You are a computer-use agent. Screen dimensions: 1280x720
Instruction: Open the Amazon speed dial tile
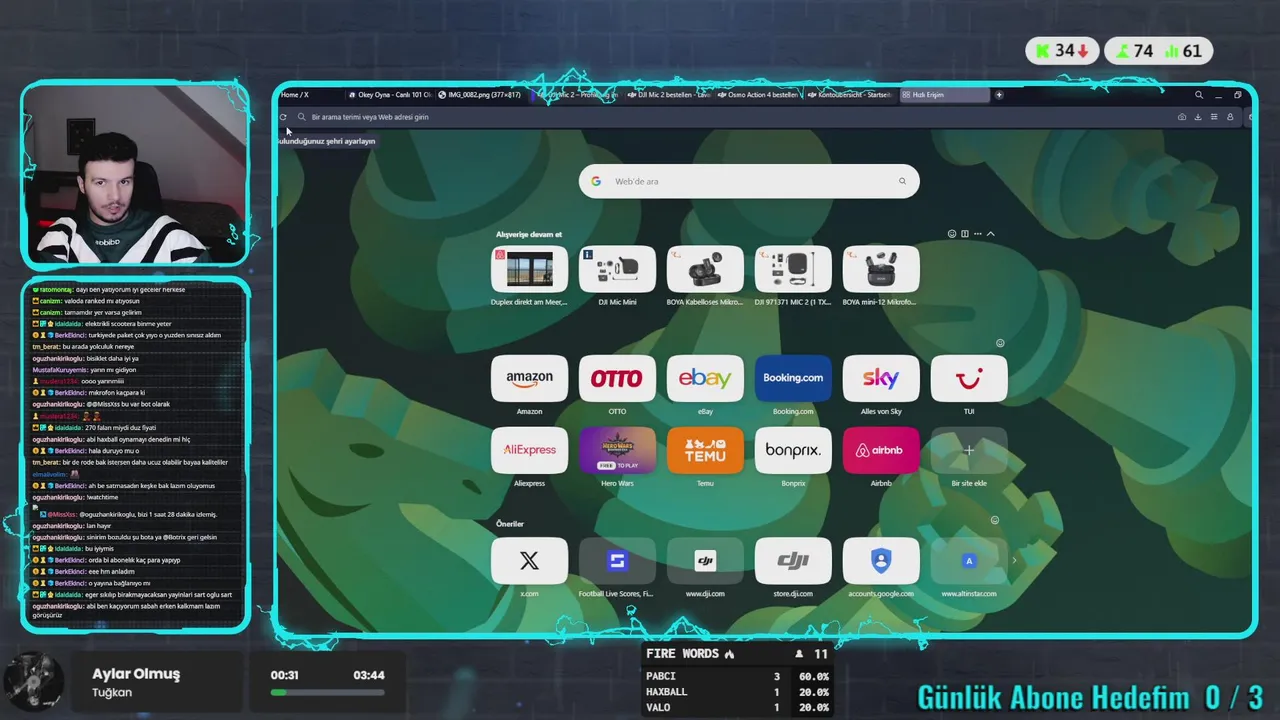click(529, 378)
